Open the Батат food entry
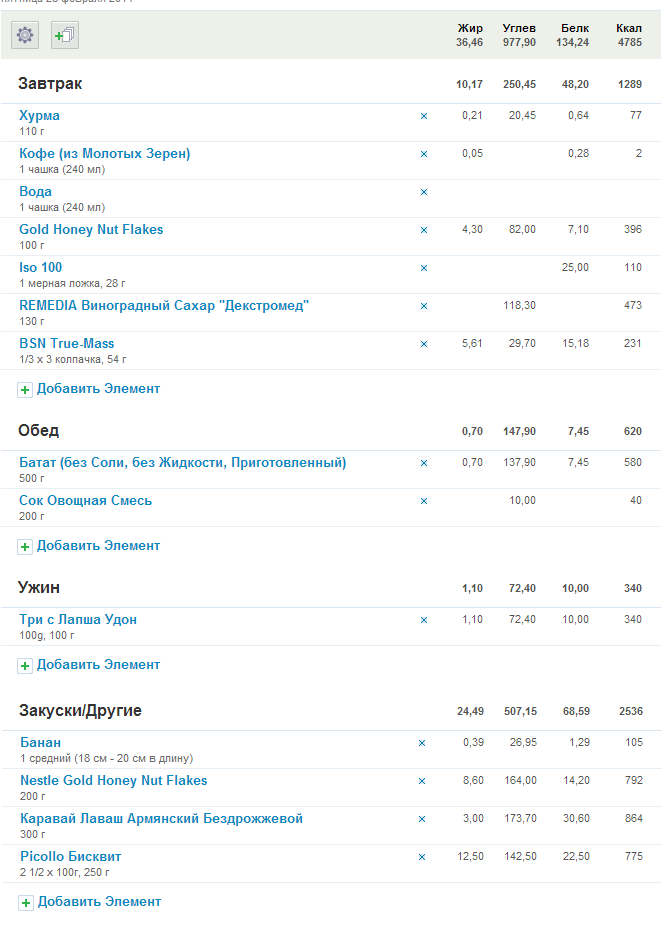This screenshot has height=929, width=669. pos(183,463)
